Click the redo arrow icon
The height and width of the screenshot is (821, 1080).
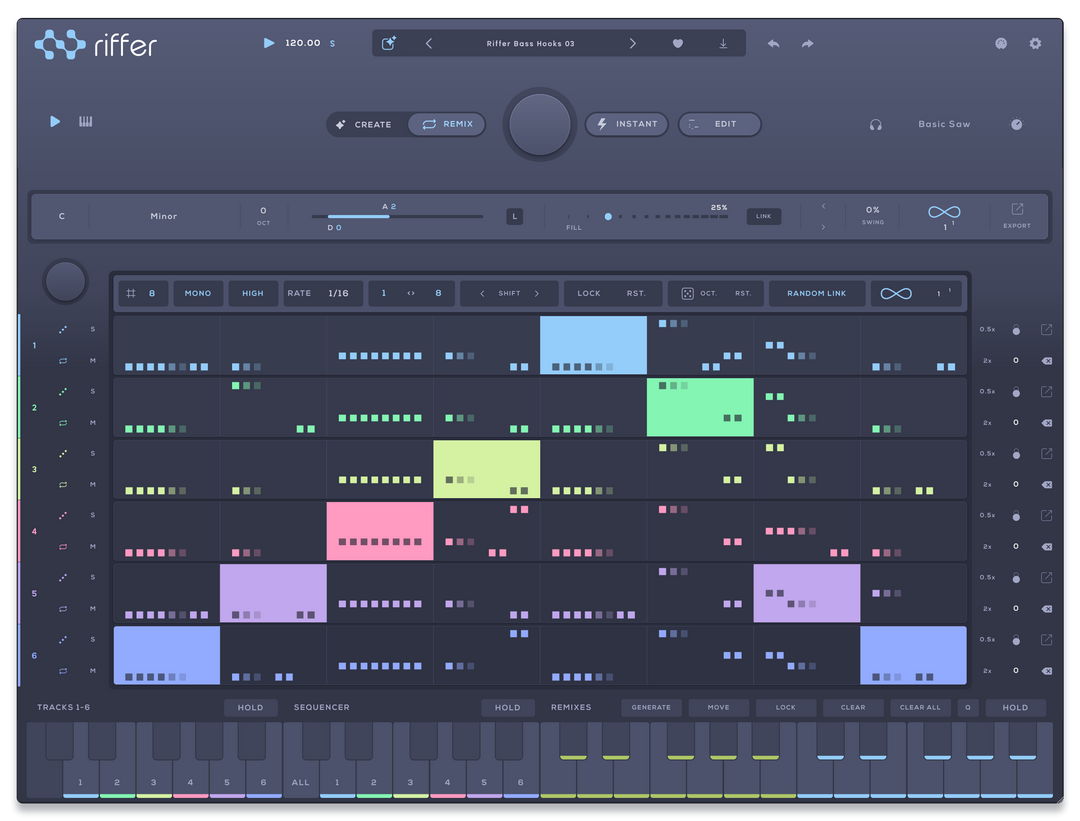[x=807, y=43]
